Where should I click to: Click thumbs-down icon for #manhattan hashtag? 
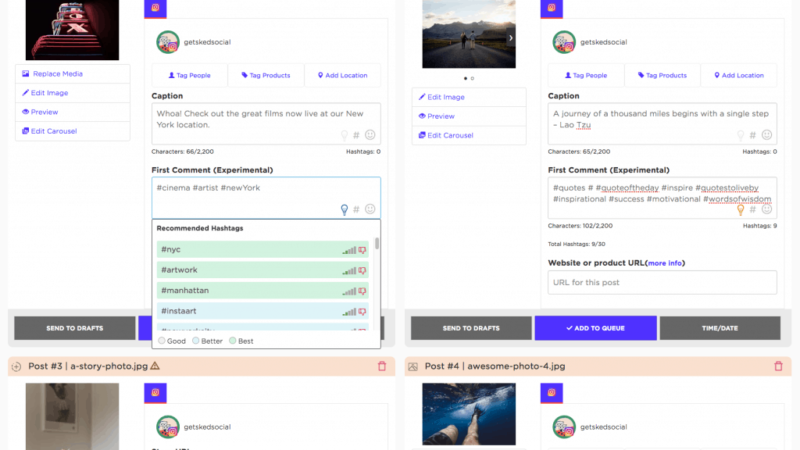tap(362, 291)
